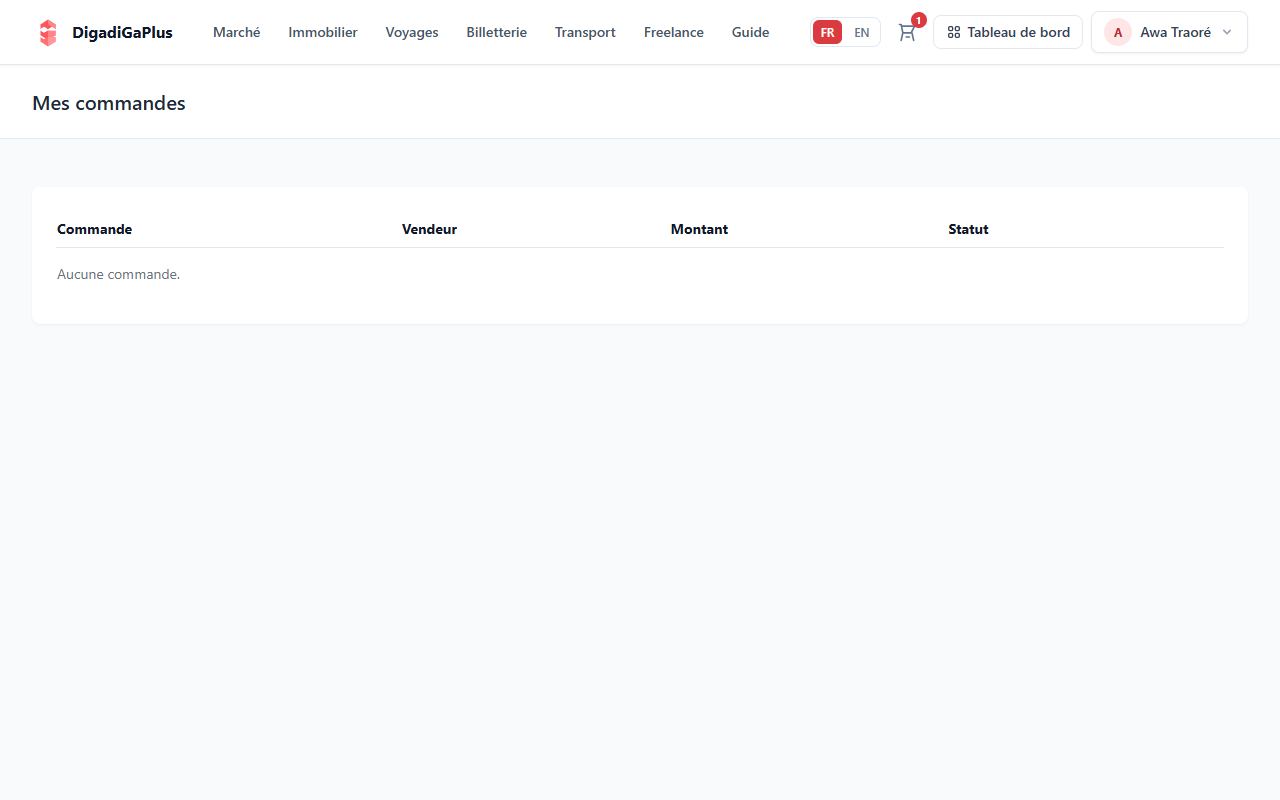Open the Freelance section
The image size is (1280, 800).
(674, 32)
